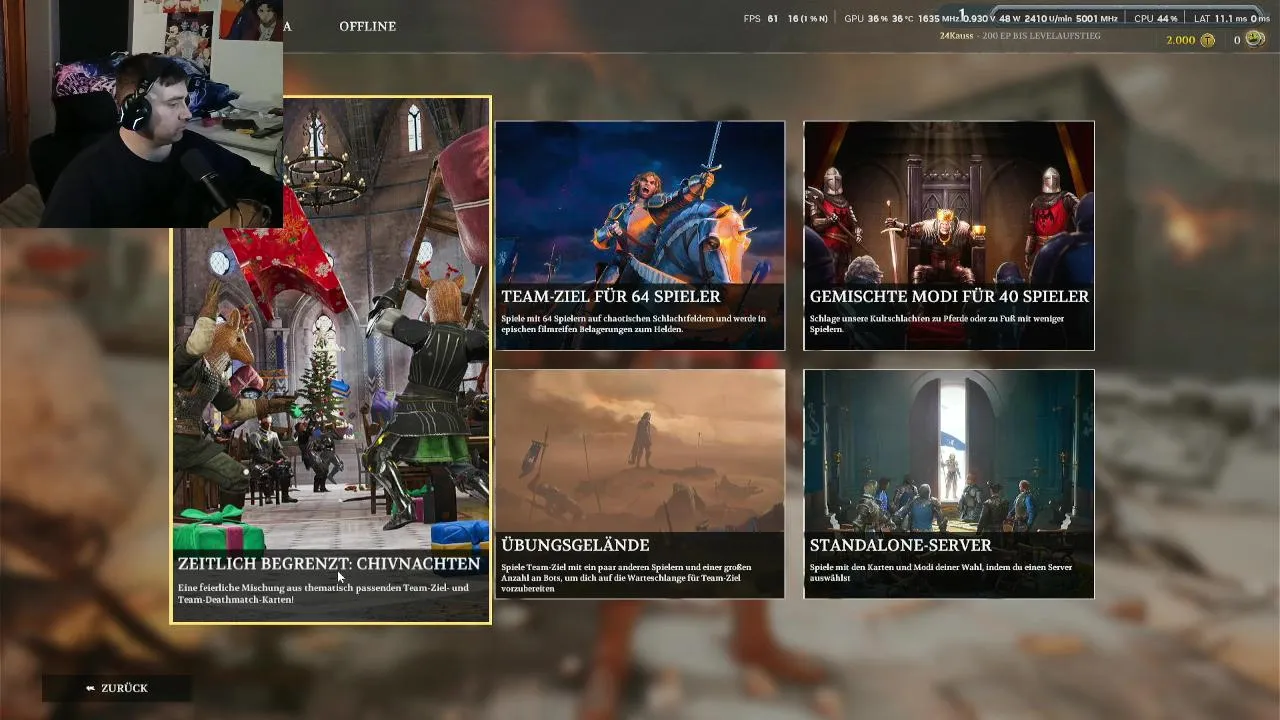
Task: Click player name 24Kauss level progress text
Action: [x=1020, y=36]
